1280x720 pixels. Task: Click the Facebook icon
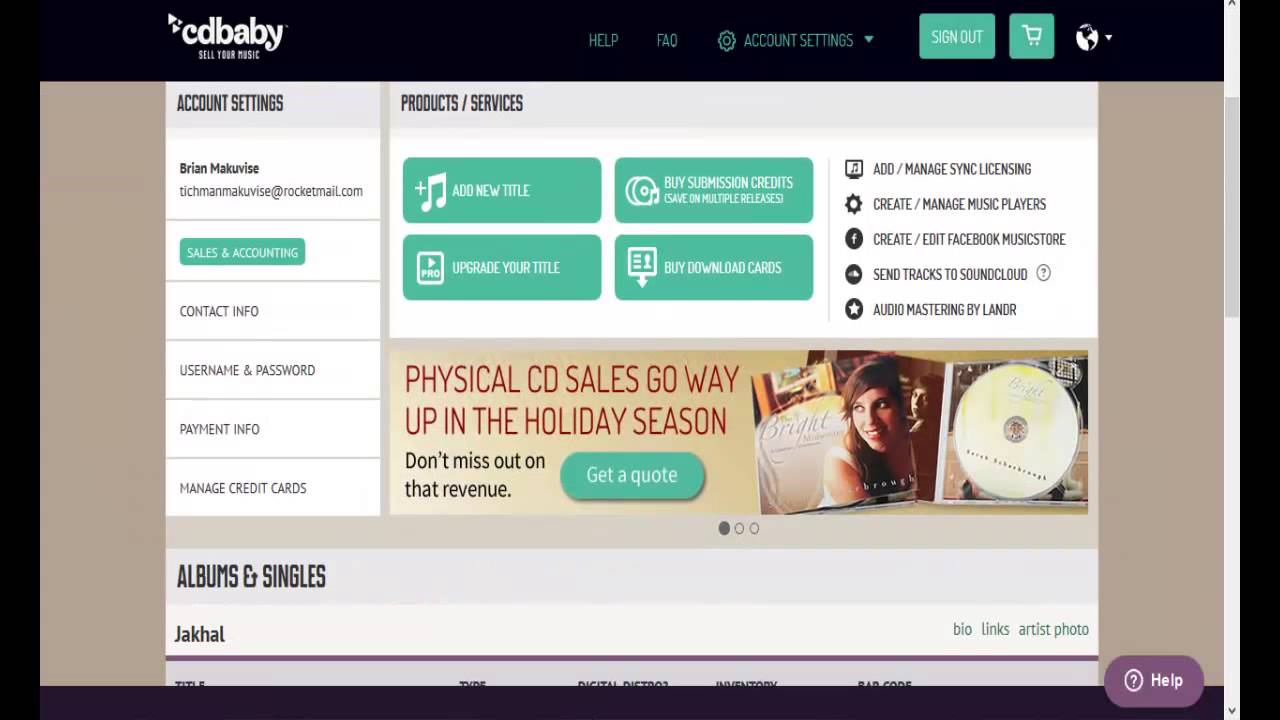854,239
